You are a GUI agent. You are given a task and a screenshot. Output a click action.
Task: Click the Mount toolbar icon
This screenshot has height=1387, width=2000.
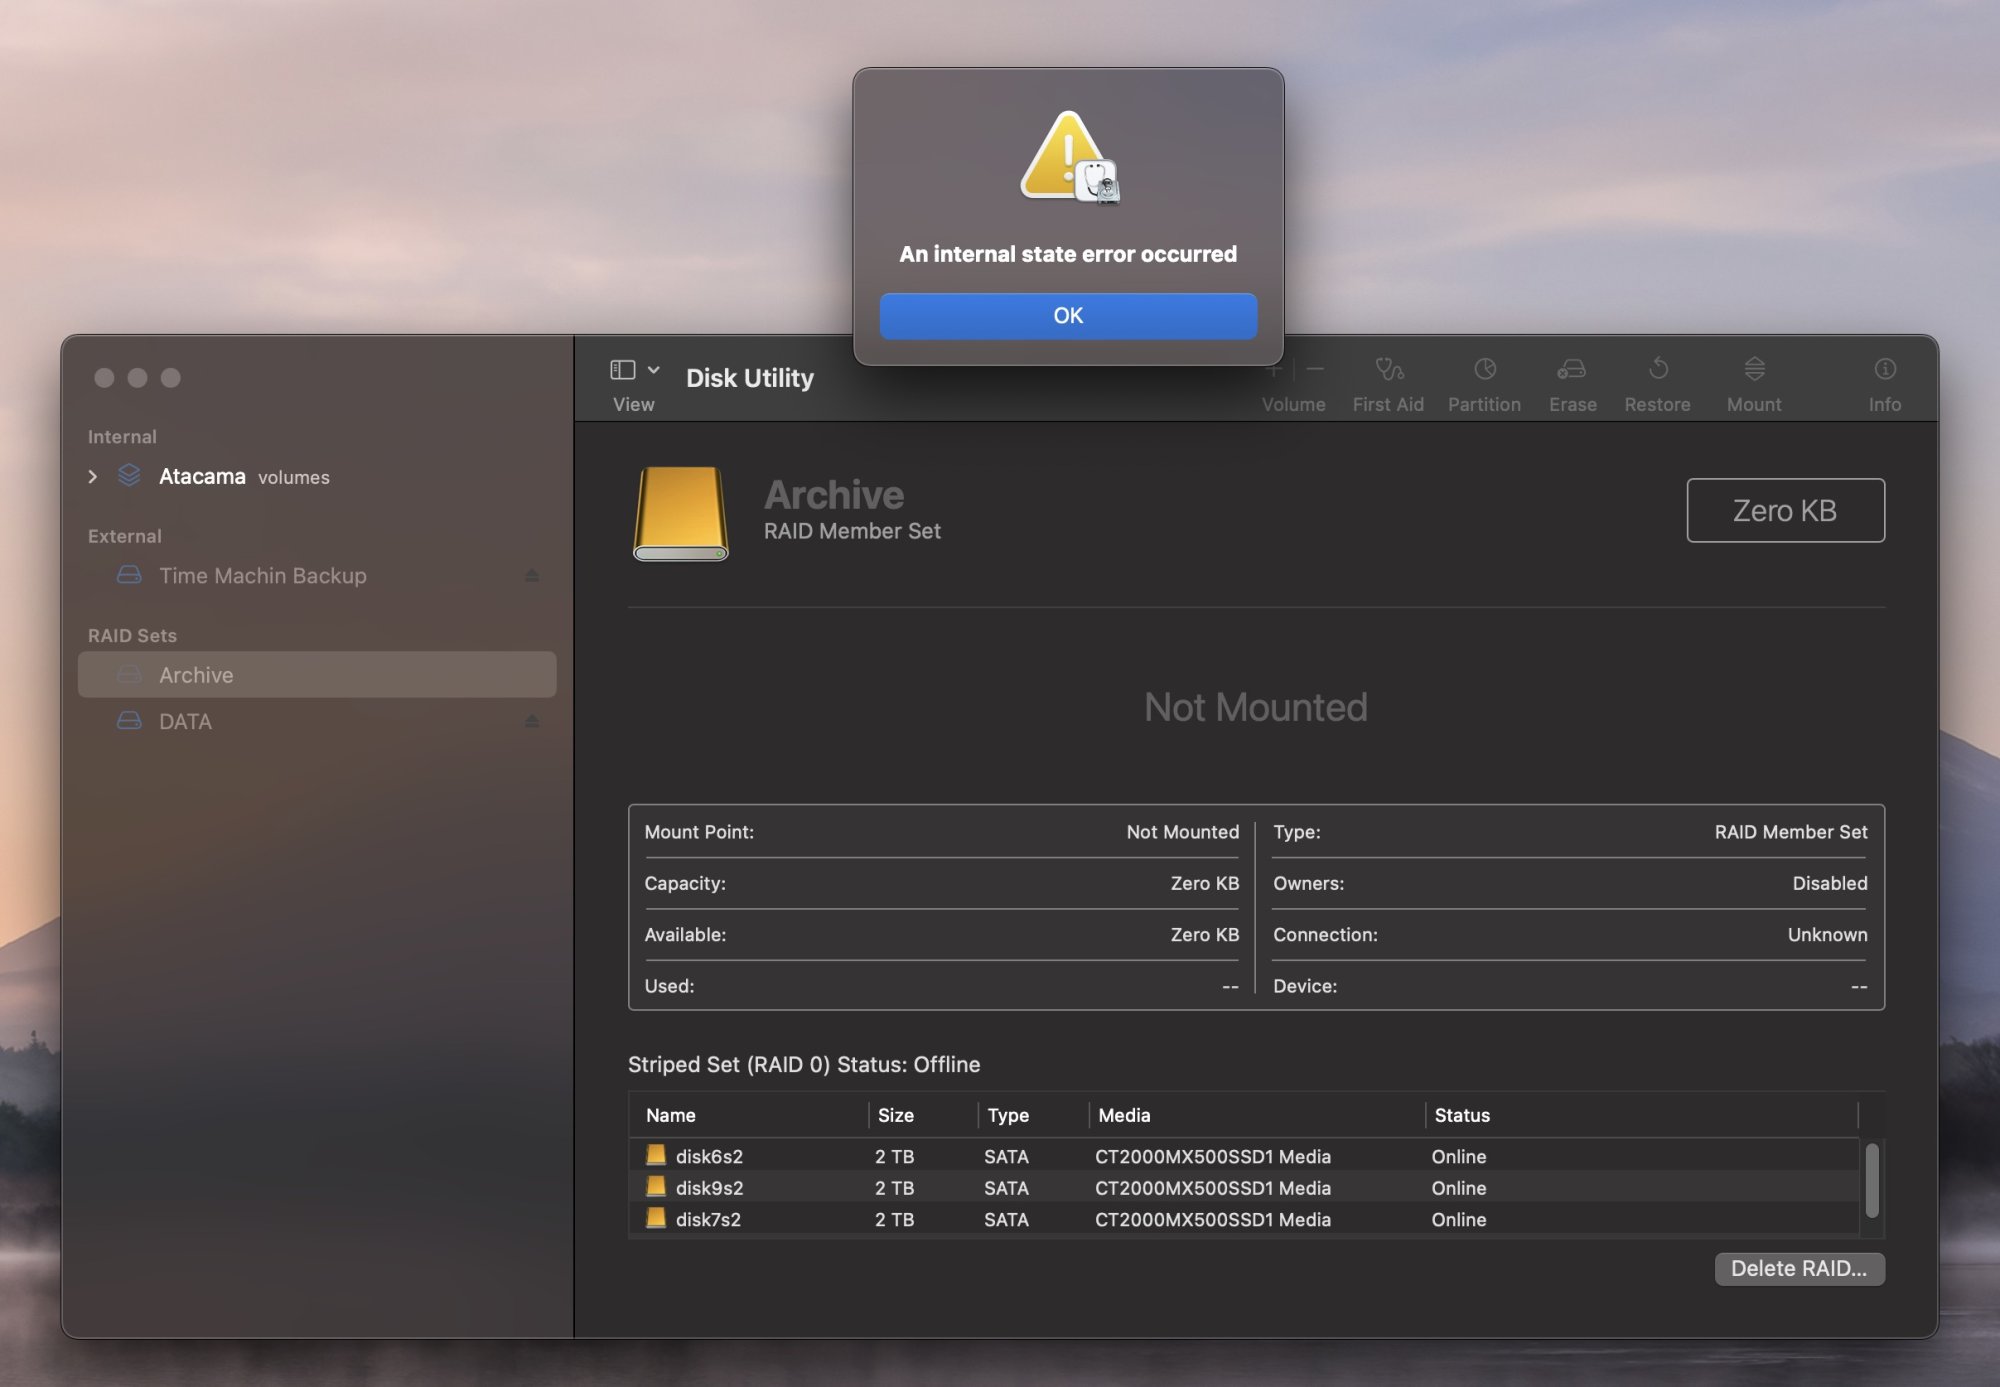[x=1754, y=369]
